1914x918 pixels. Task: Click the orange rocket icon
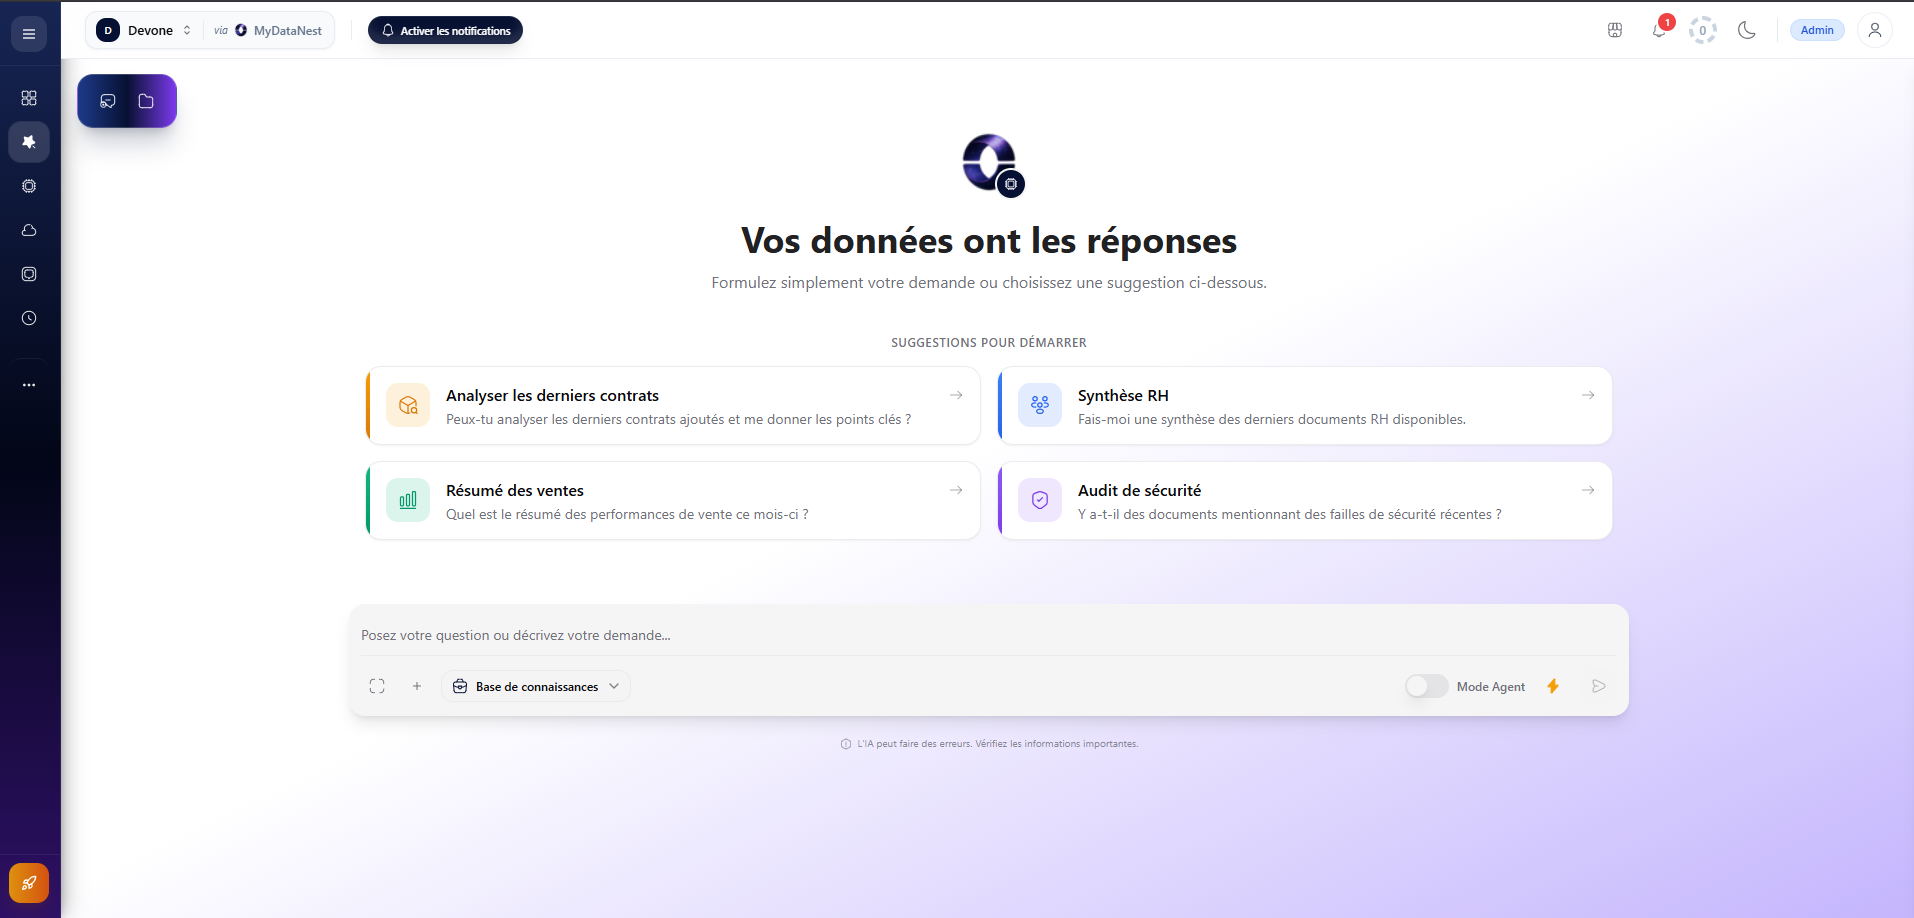coord(29,883)
